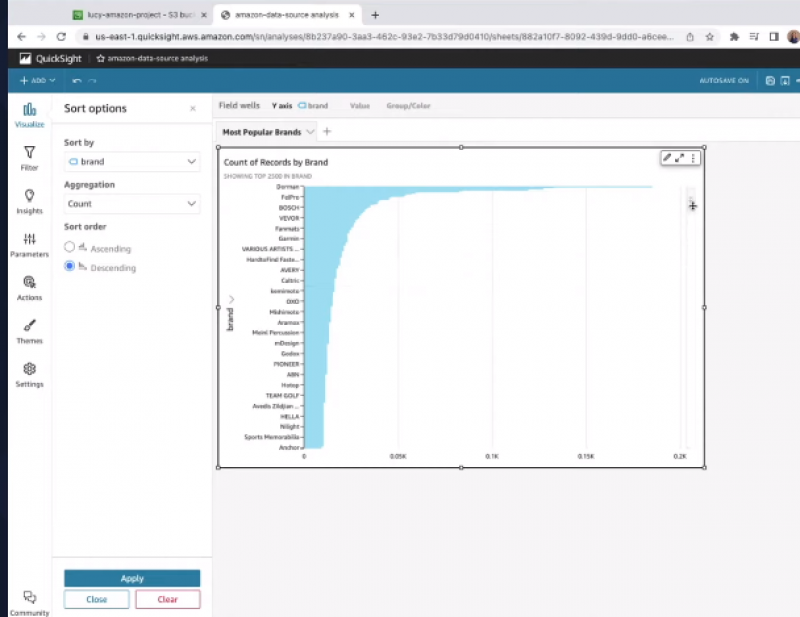
Task: Expand the Aggregation Count dropdown
Action: click(132, 204)
